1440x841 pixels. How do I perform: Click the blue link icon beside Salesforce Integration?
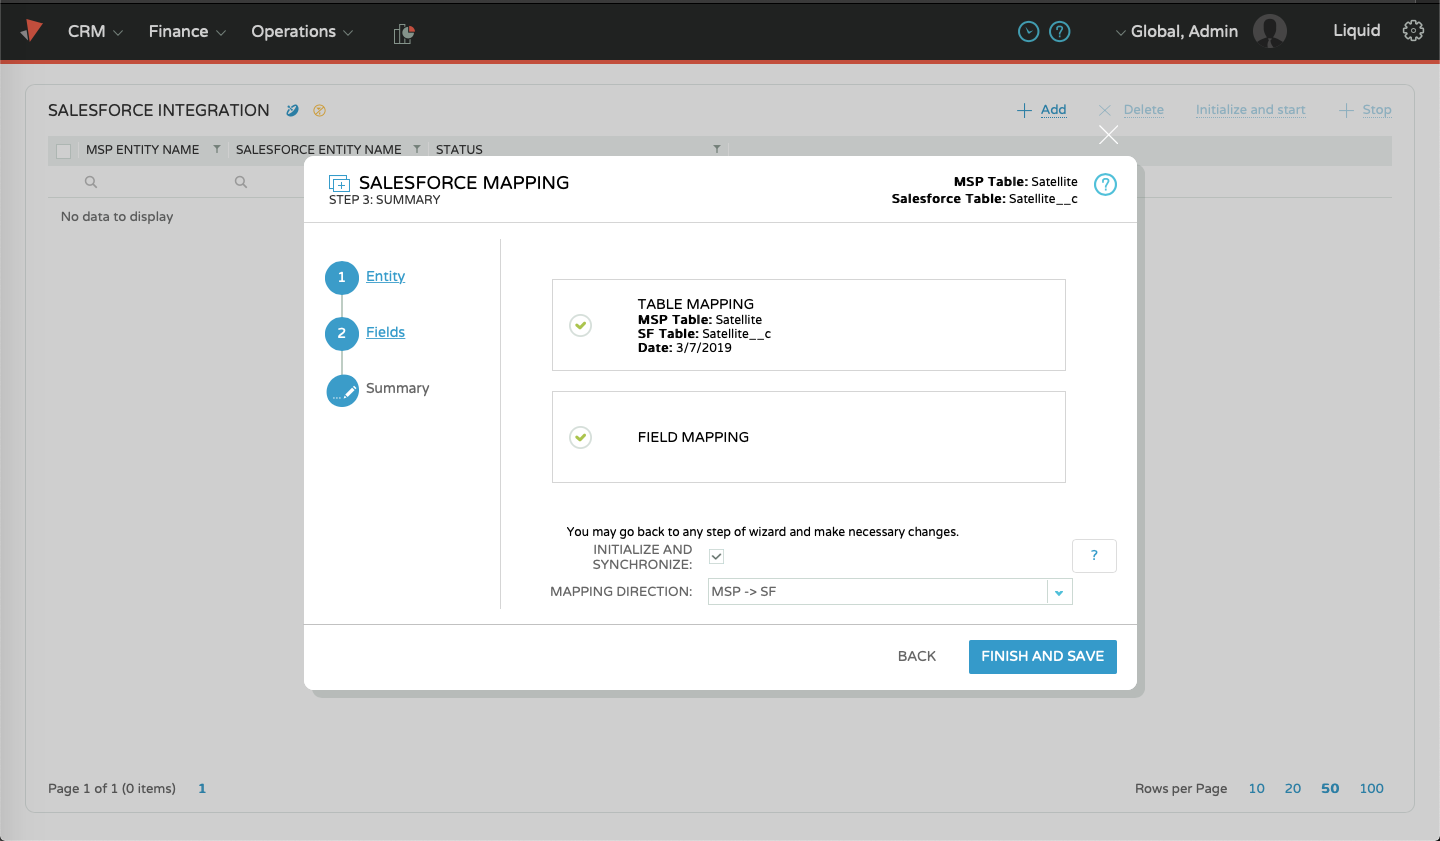[292, 110]
